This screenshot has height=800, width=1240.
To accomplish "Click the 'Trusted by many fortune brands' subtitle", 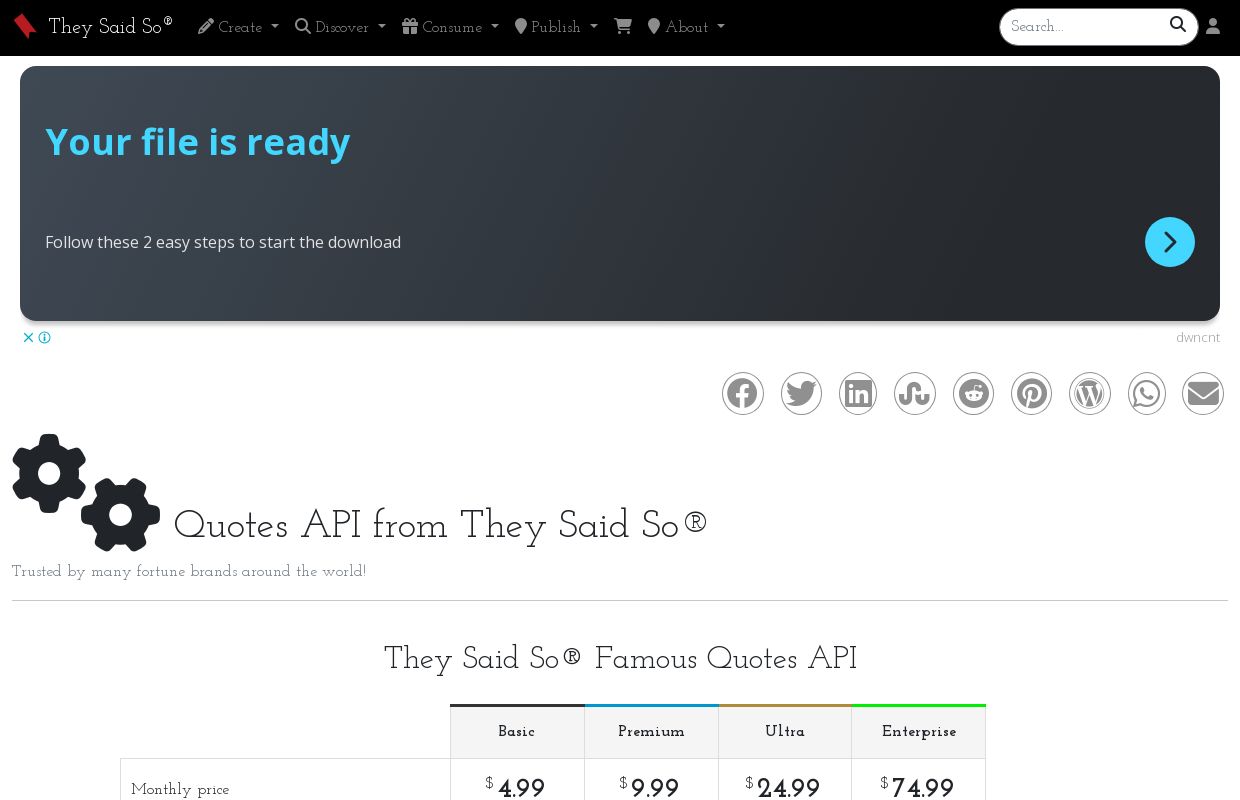I will 189,572.
